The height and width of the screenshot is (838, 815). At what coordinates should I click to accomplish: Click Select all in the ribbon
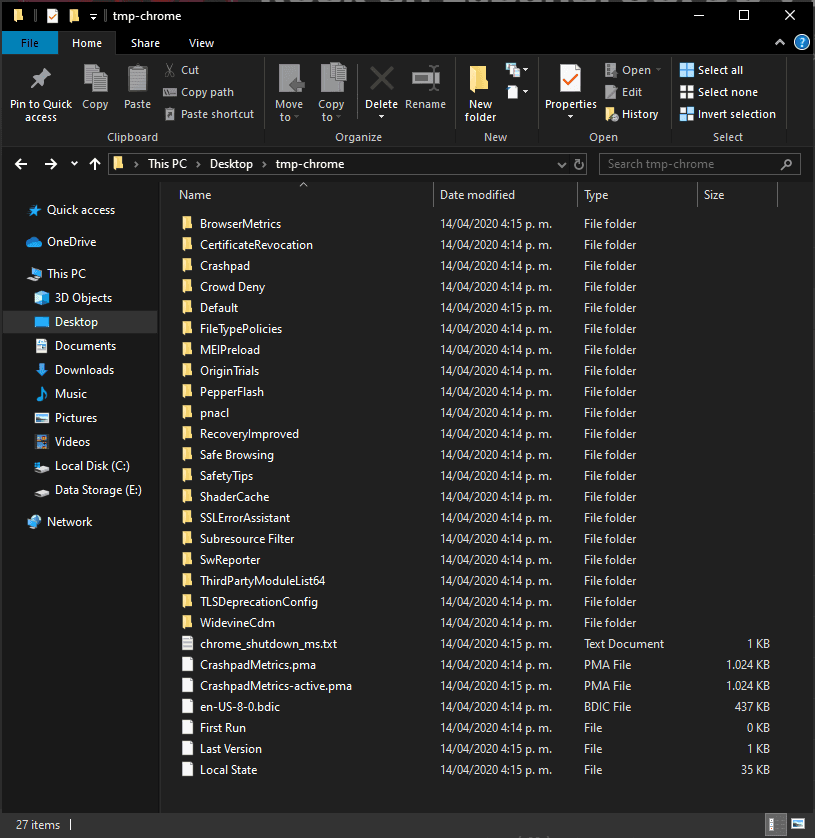(x=711, y=70)
